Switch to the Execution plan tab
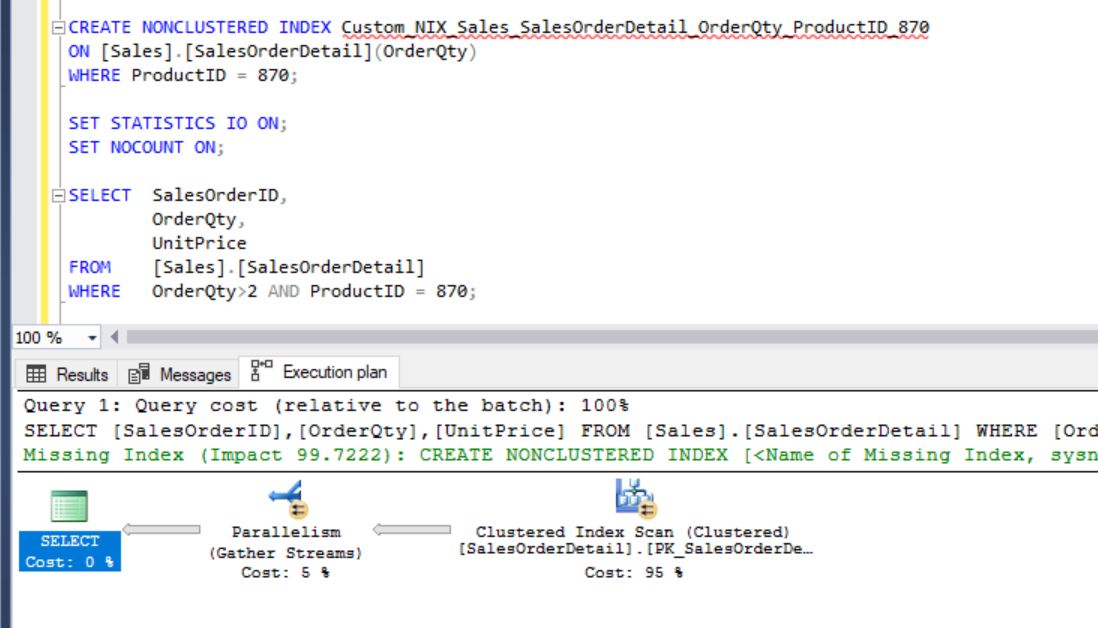Viewport: 1098px width, 628px height. pyautogui.click(x=319, y=372)
